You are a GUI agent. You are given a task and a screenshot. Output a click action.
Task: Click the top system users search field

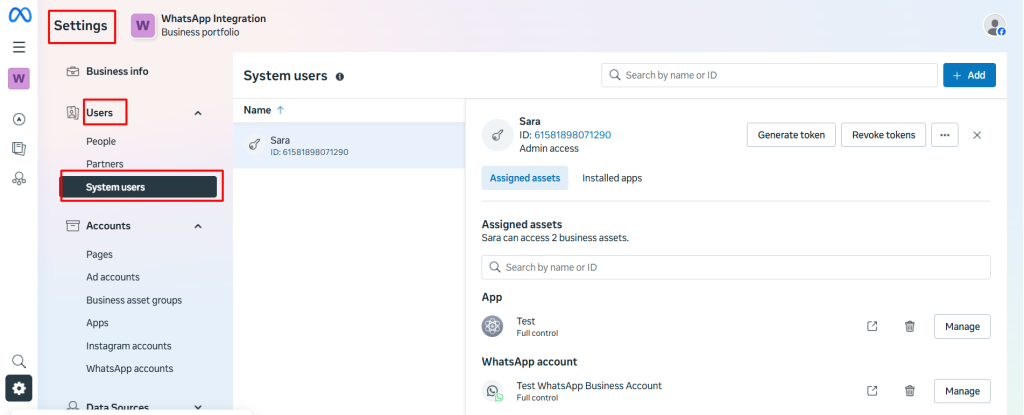(768, 75)
